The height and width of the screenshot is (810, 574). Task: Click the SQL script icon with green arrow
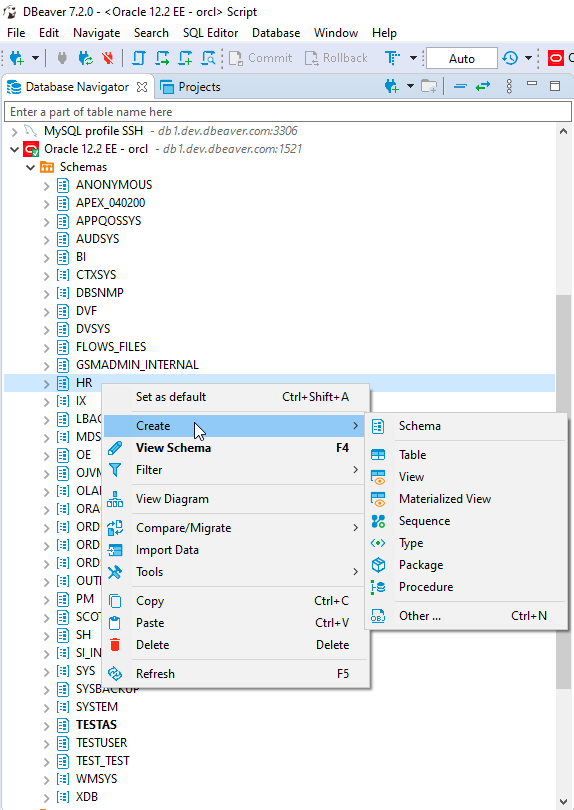click(162, 58)
